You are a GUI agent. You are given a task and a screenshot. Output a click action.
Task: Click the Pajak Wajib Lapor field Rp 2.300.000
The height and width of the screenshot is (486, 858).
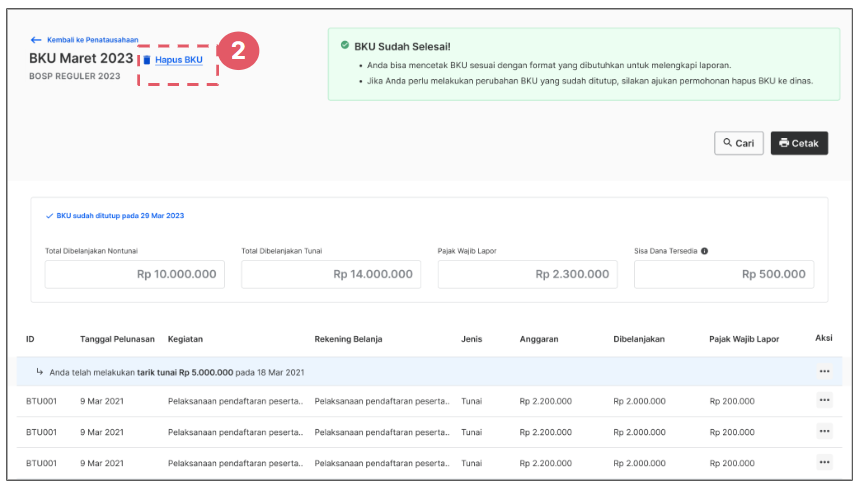click(x=527, y=274)
